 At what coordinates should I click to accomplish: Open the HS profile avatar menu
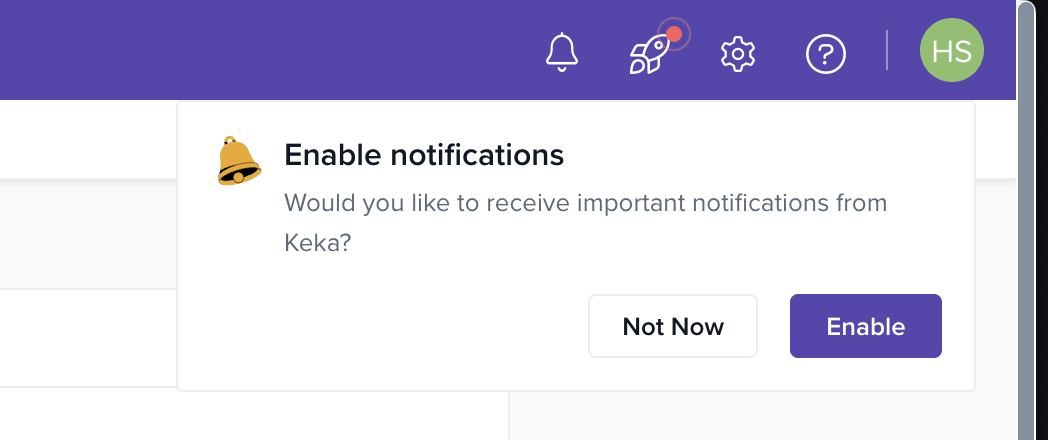(x=952, y=52)
